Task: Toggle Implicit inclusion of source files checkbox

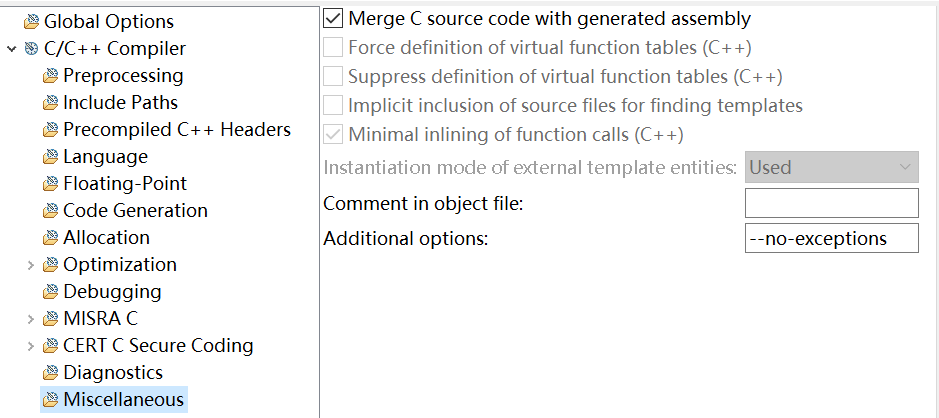Action: click(333, 106)
